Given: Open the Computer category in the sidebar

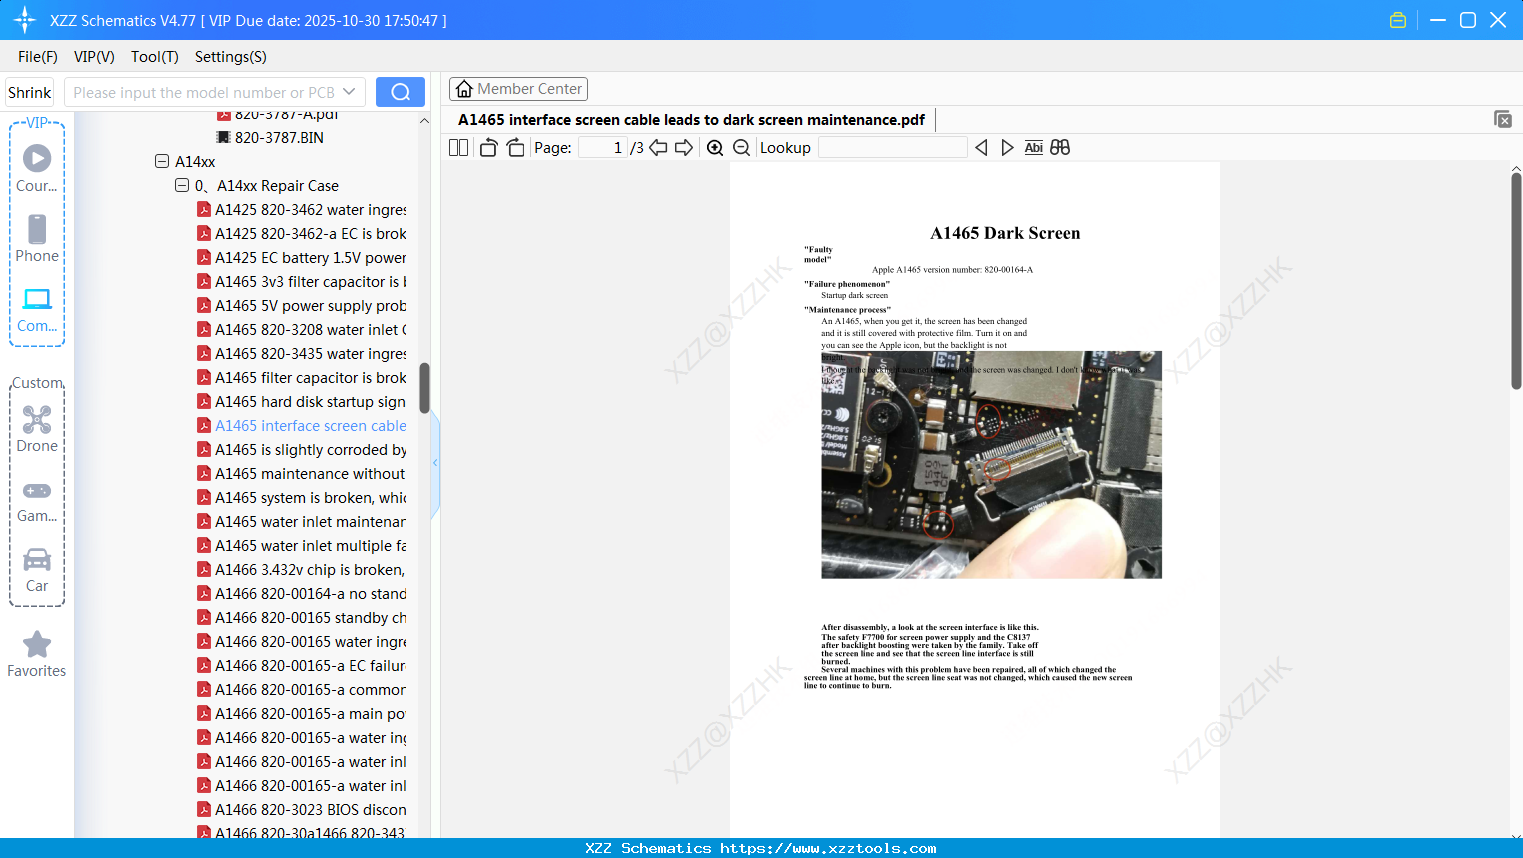Looking at the screenshot, I should click(37, 309).
